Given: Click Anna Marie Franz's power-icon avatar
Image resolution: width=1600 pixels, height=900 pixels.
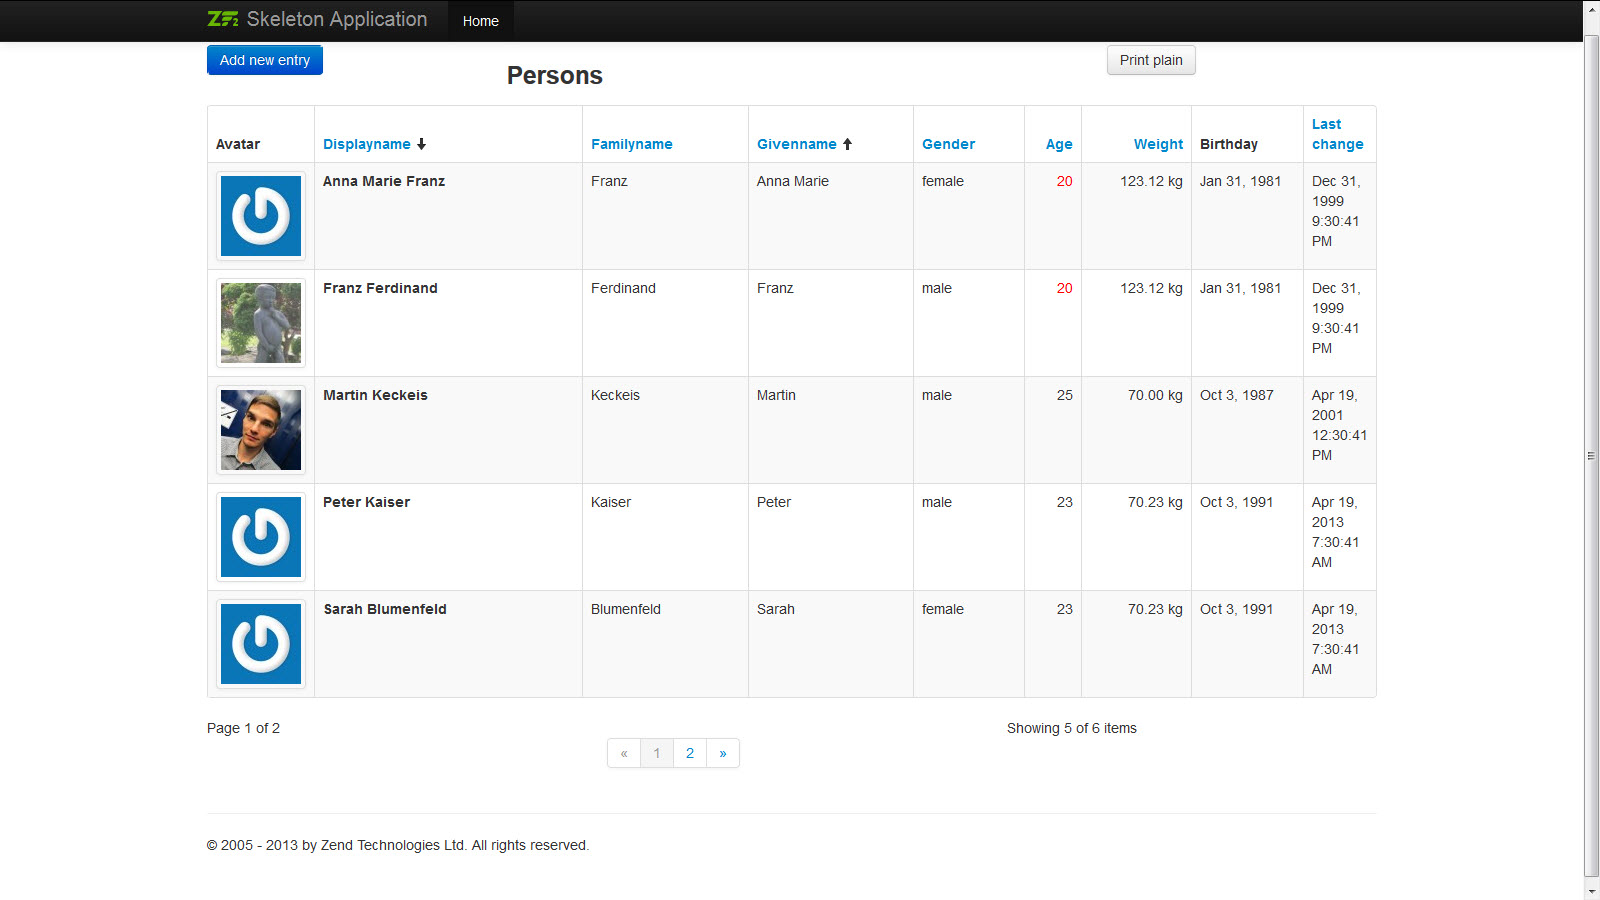Looking at the screenshot, I should pos(261,216).
